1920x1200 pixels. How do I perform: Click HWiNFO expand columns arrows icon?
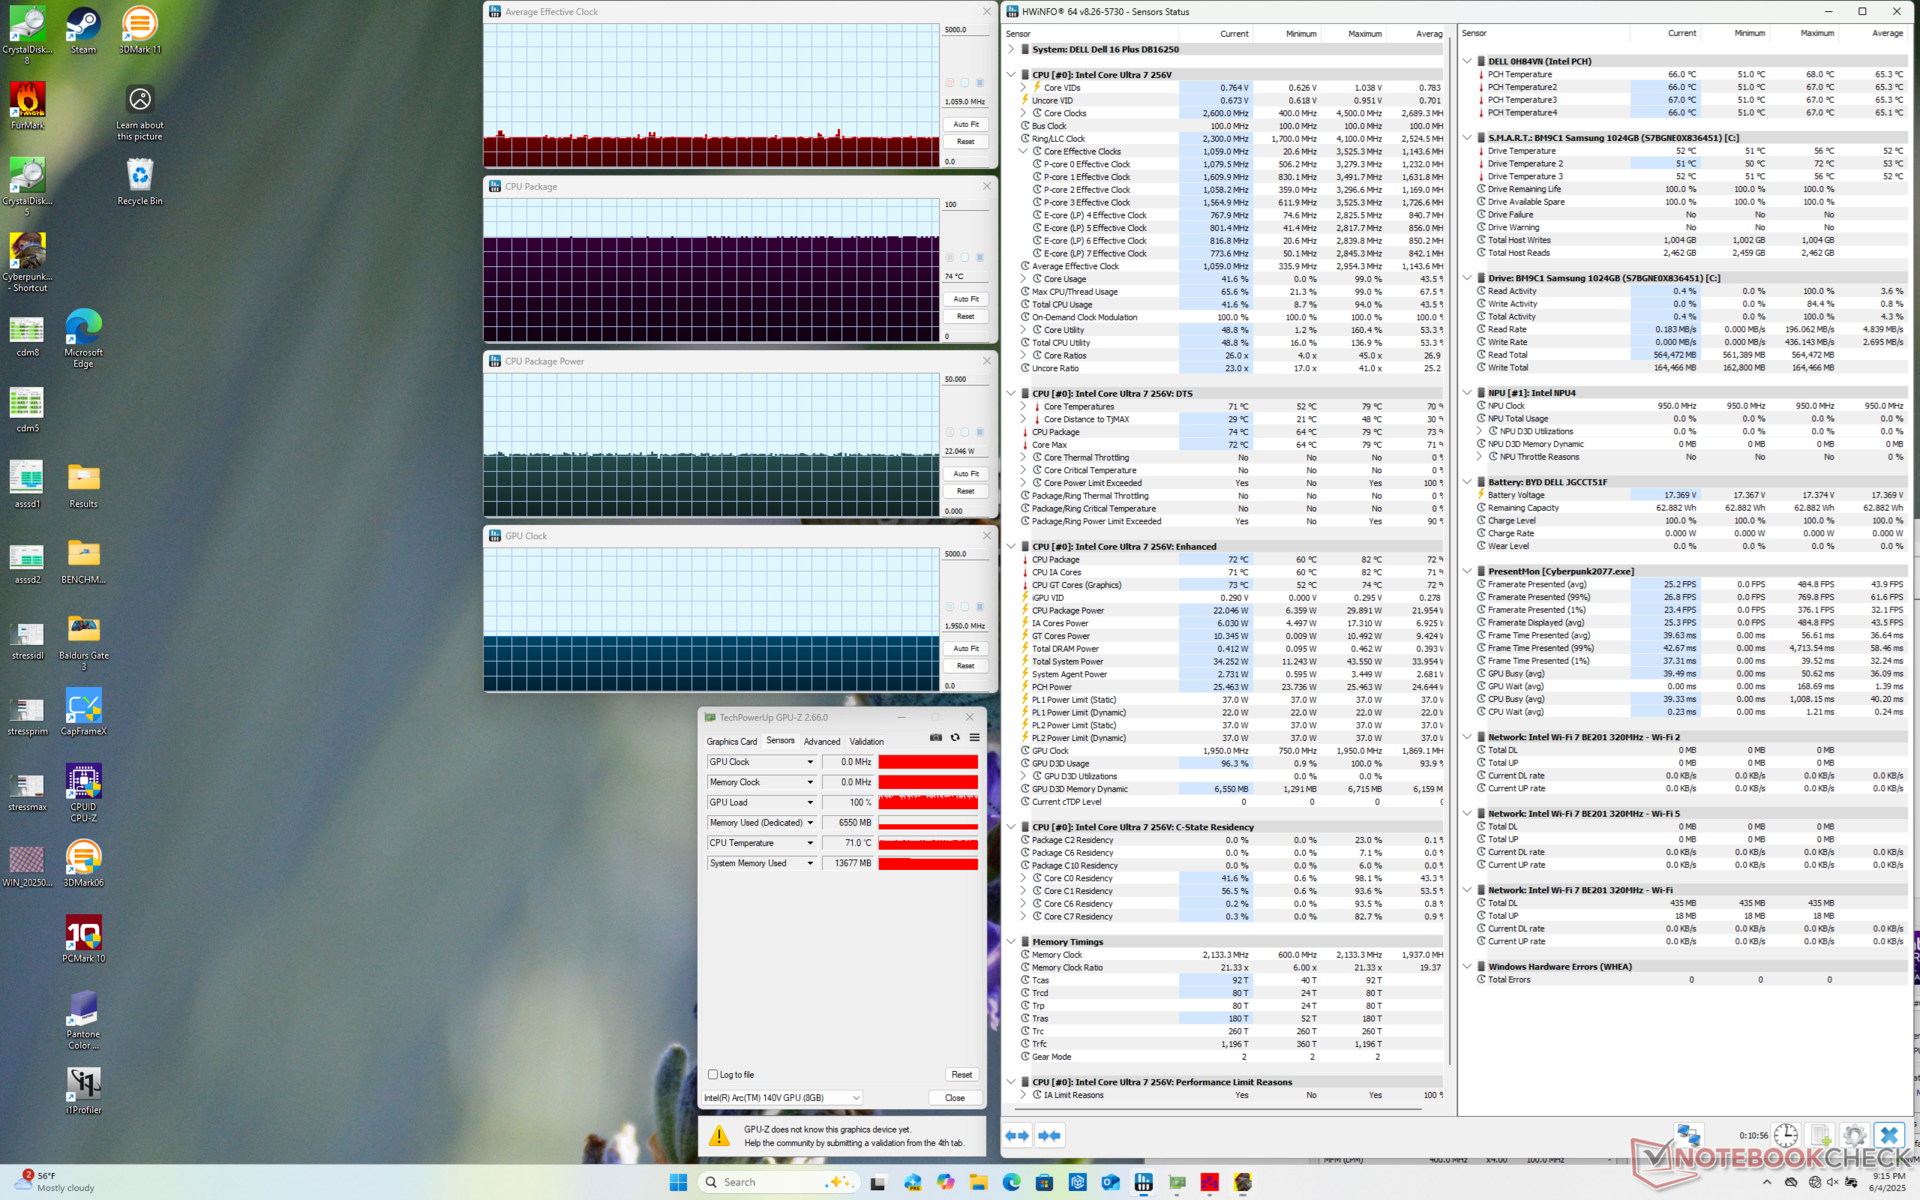(x=1017, y=1135)
